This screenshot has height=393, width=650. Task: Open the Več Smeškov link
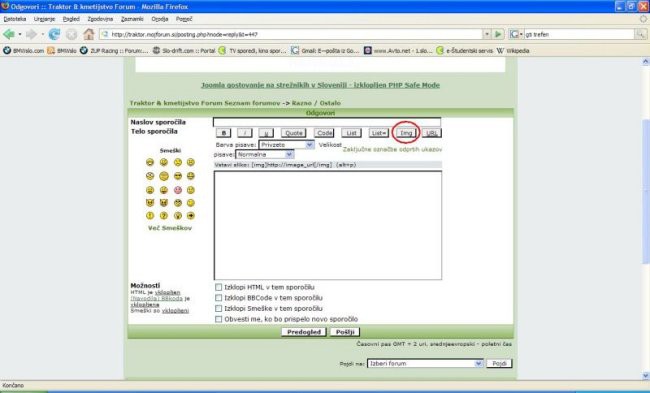coord(170,228)
